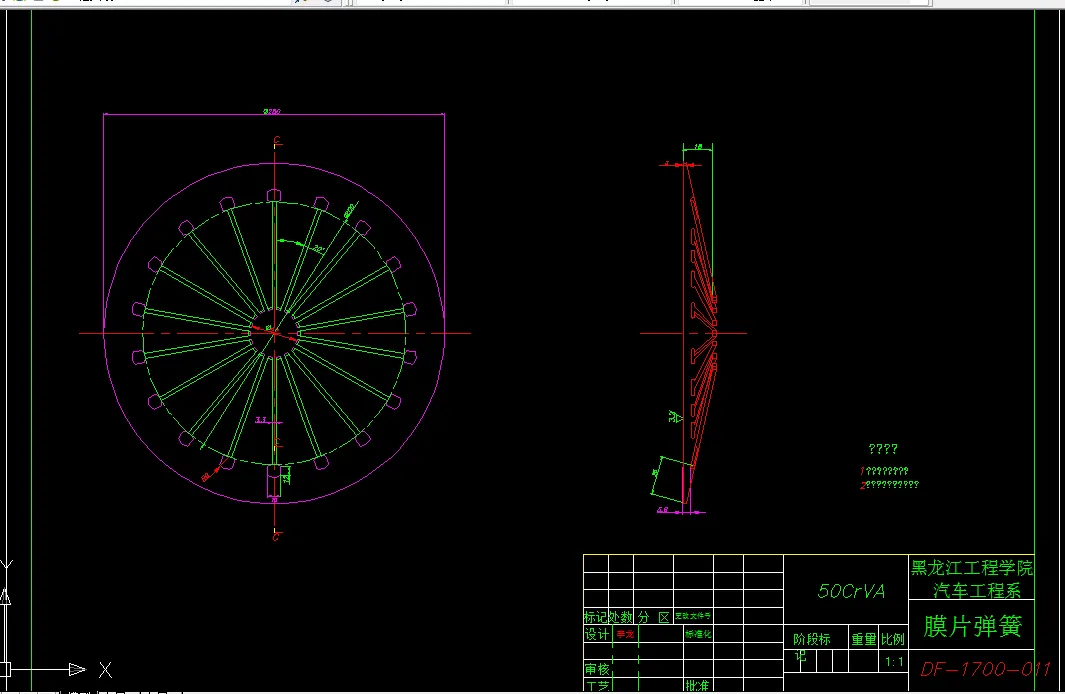This screenshot has height=694, width=1065.
Task: Click the 分区 cell in revision table
Action: click(653, 617)
